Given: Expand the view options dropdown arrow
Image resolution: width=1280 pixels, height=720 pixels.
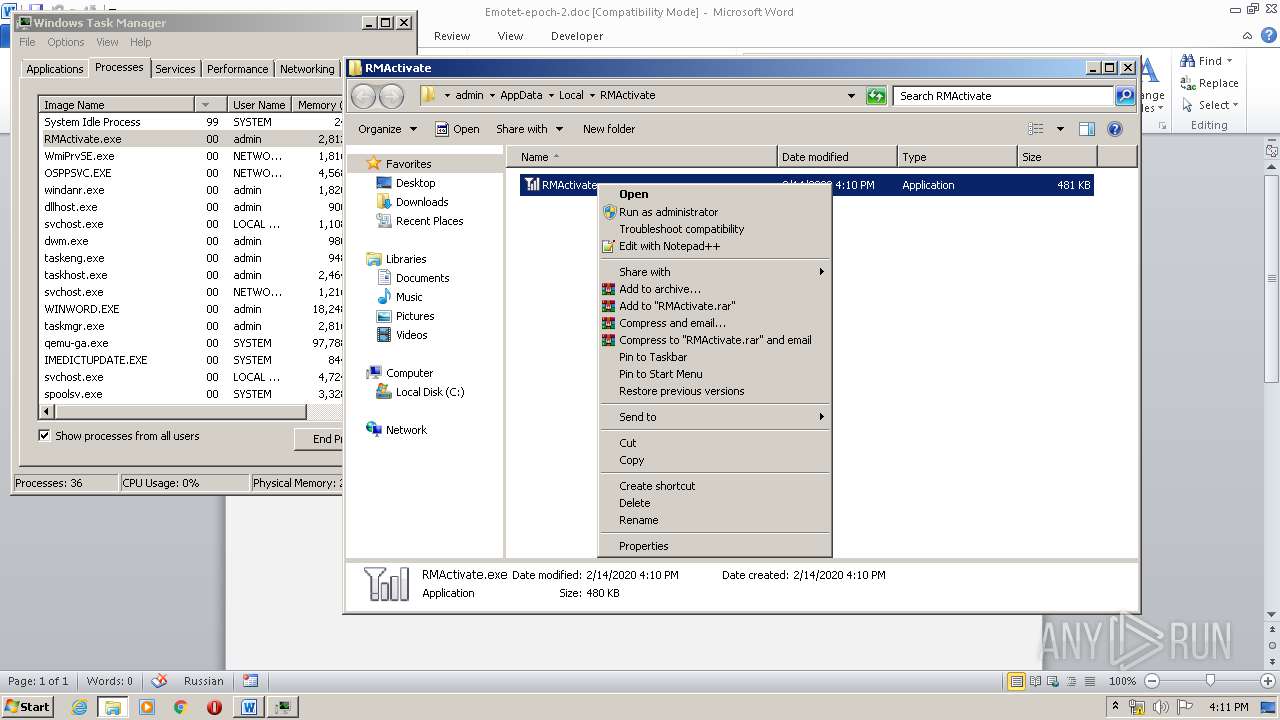Looking at the screenshot, I should pyautogui.click(x=1060, y=129).
